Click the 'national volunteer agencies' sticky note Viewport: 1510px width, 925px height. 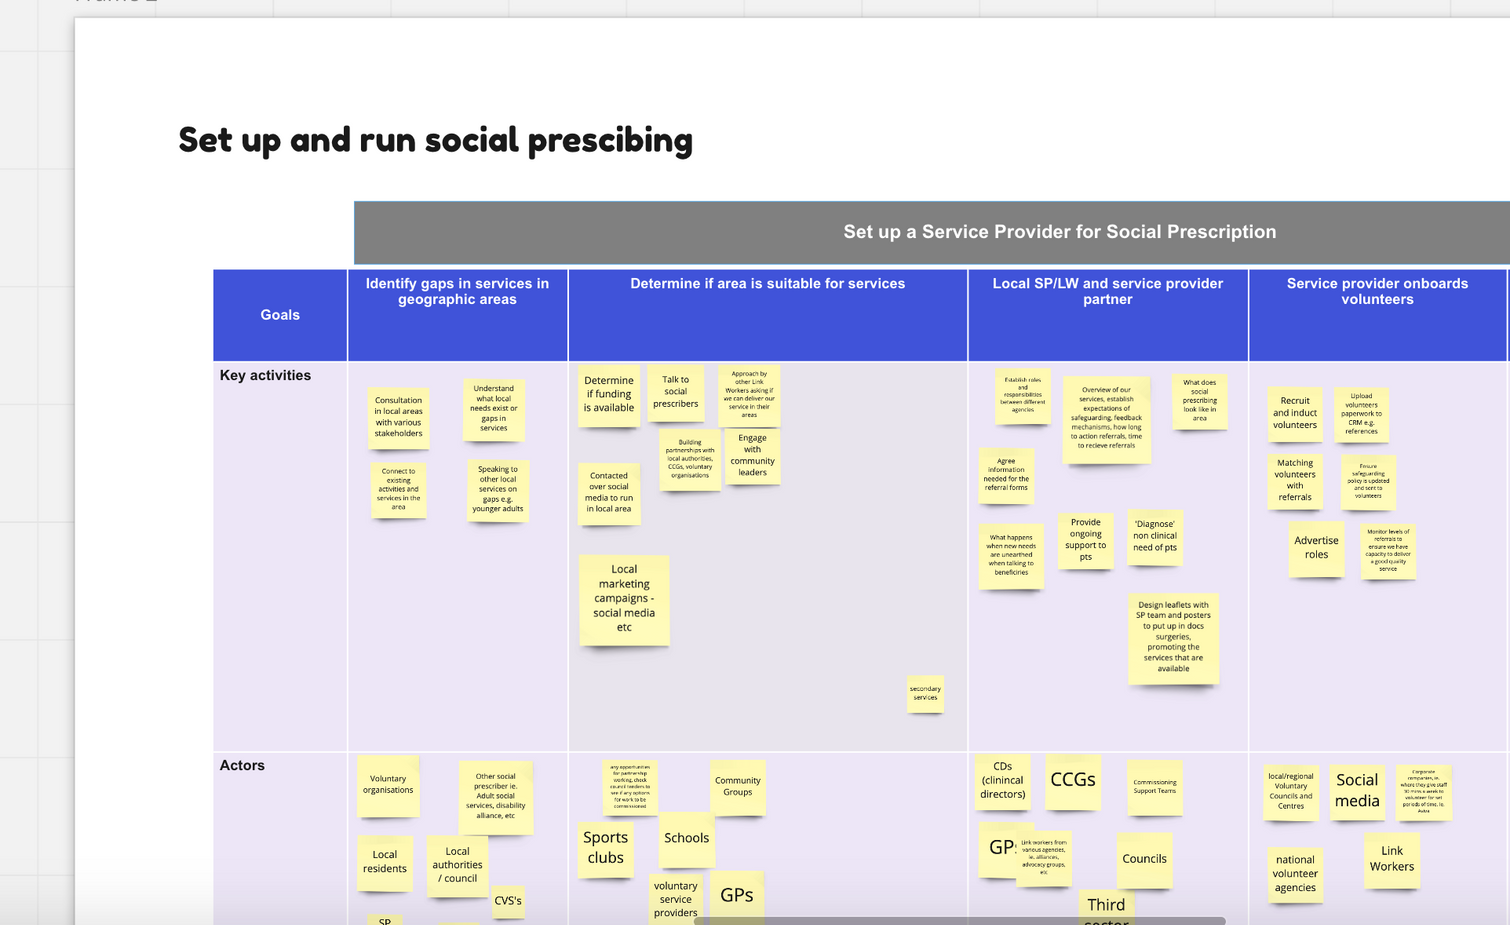pyautogui.click(x=1295, y=874)
